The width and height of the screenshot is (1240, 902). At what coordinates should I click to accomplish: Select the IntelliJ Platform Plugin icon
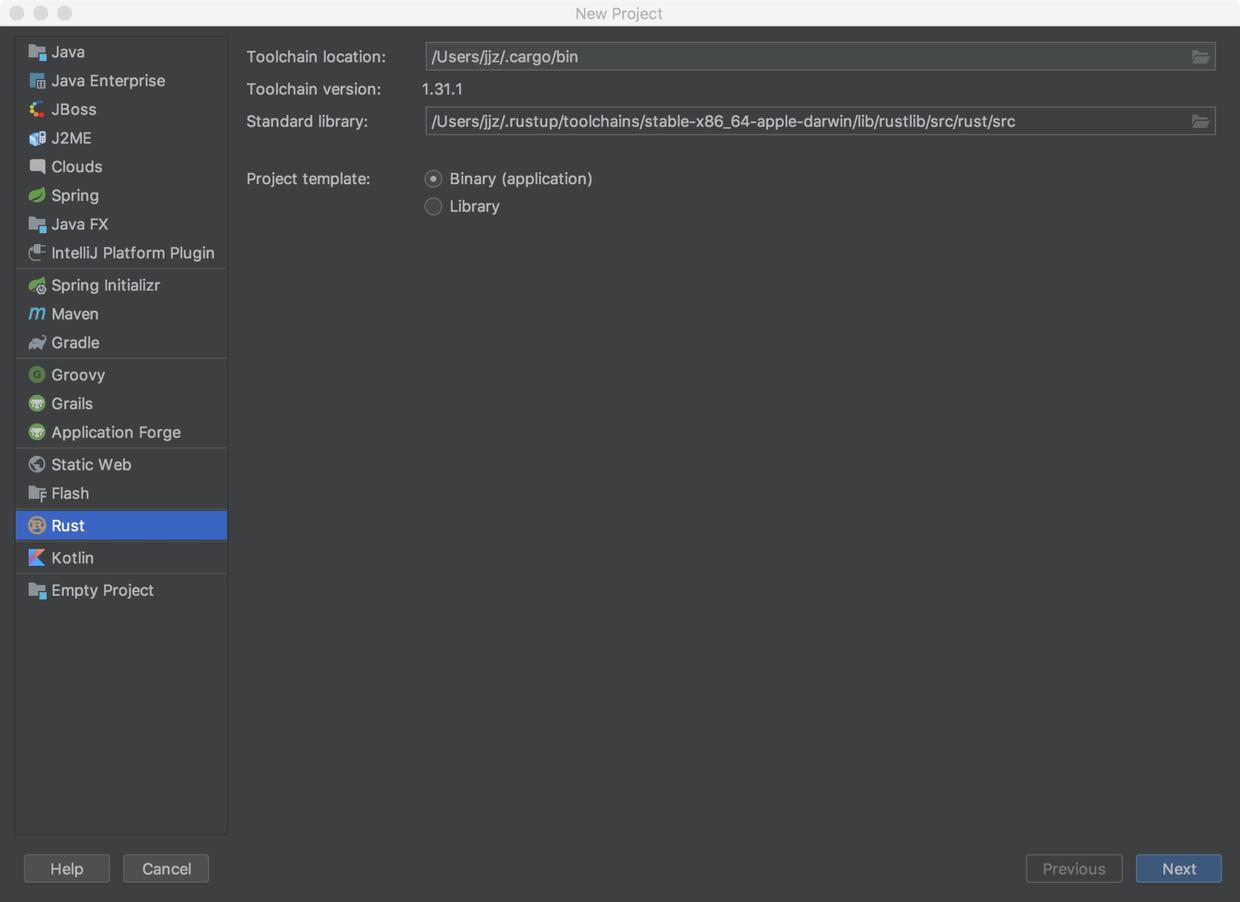[x=35, y=253]
